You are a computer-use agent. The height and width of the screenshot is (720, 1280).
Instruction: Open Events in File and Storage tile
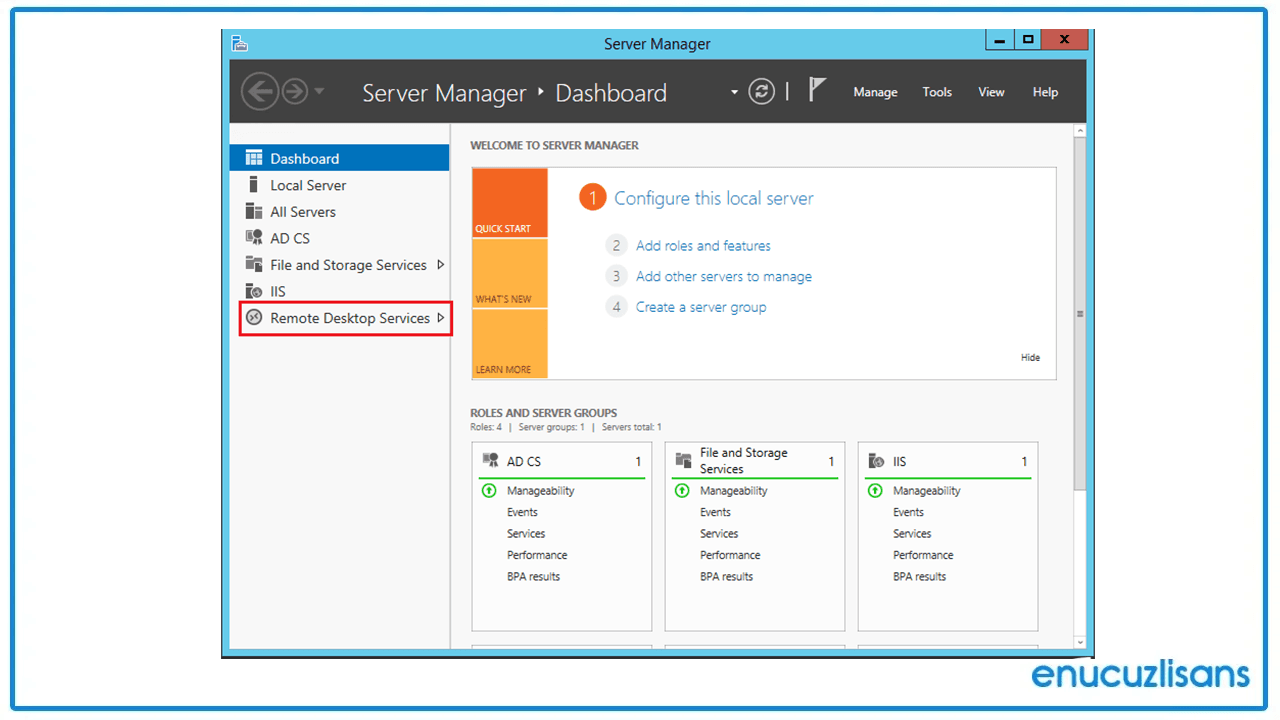(715, 512)
